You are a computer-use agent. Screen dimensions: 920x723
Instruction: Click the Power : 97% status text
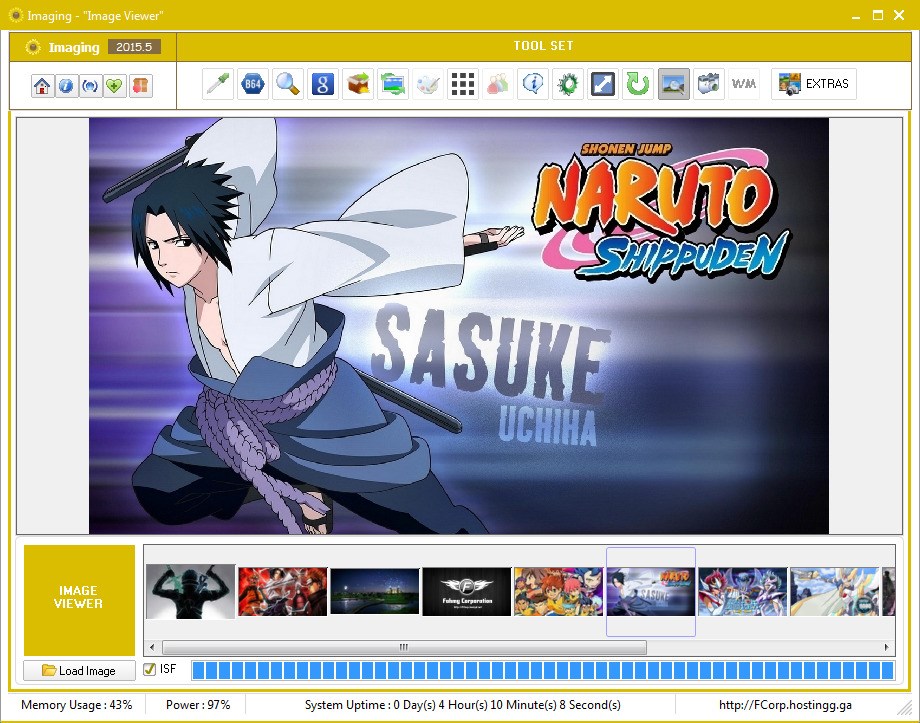198,705
